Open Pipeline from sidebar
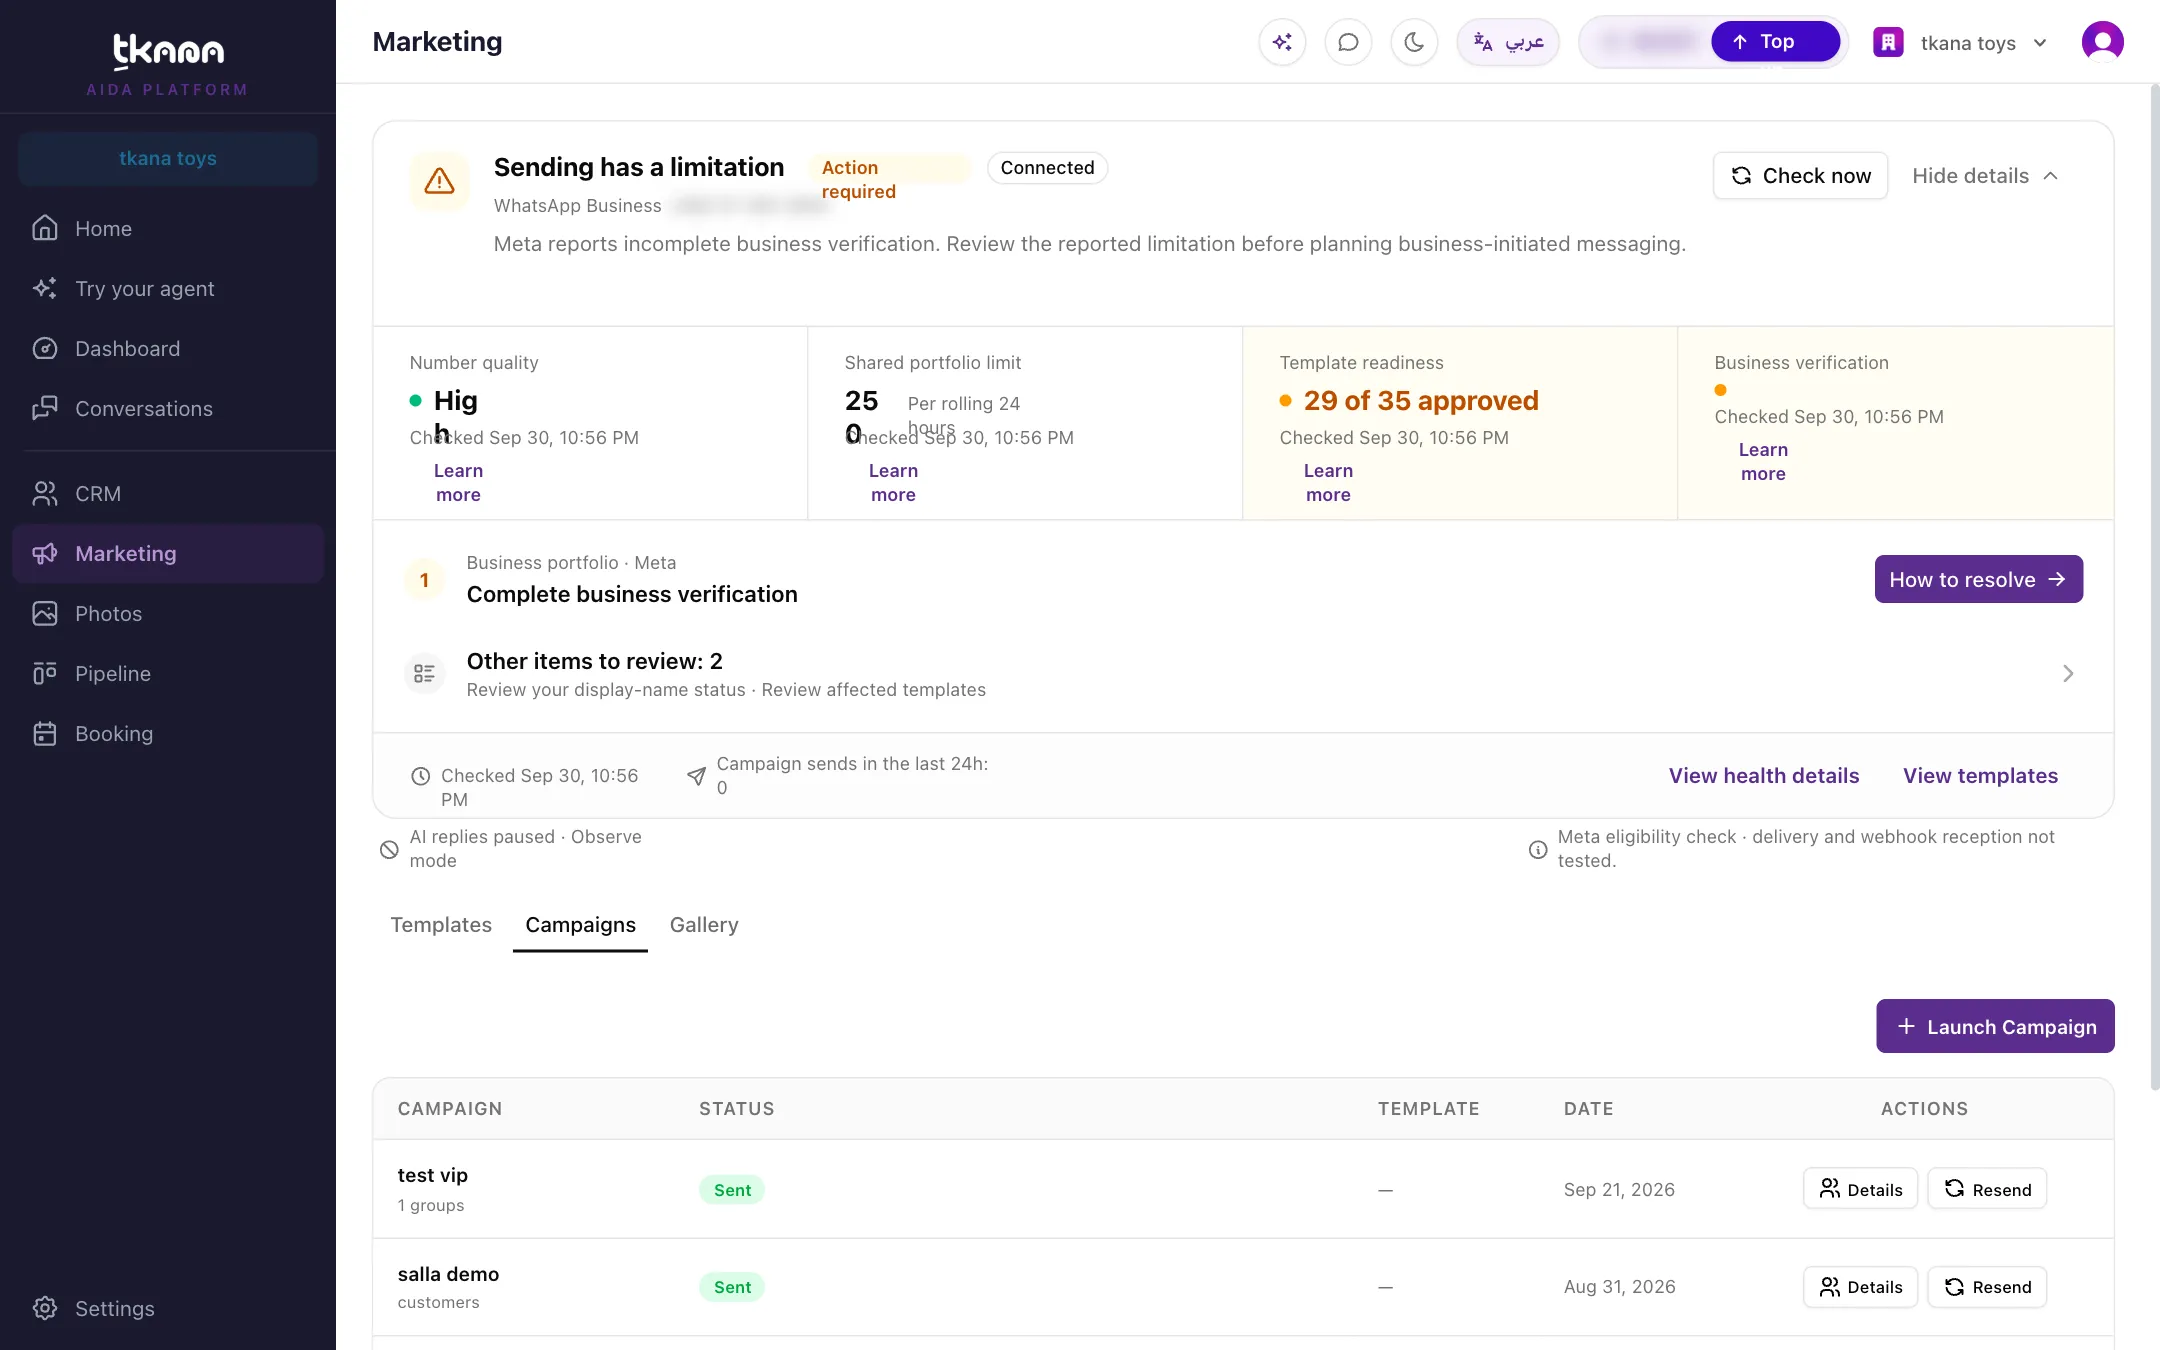The image size is (2160, 1350). coord(168,674)
